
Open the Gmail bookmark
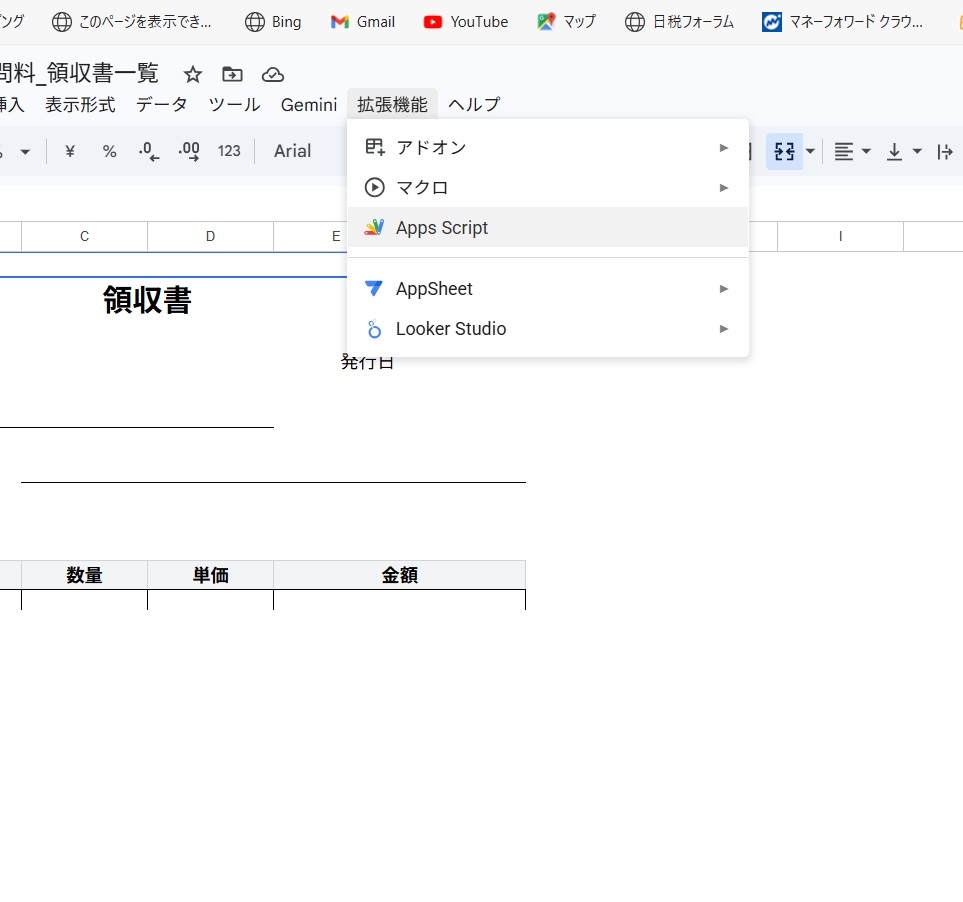coord(363,21)
